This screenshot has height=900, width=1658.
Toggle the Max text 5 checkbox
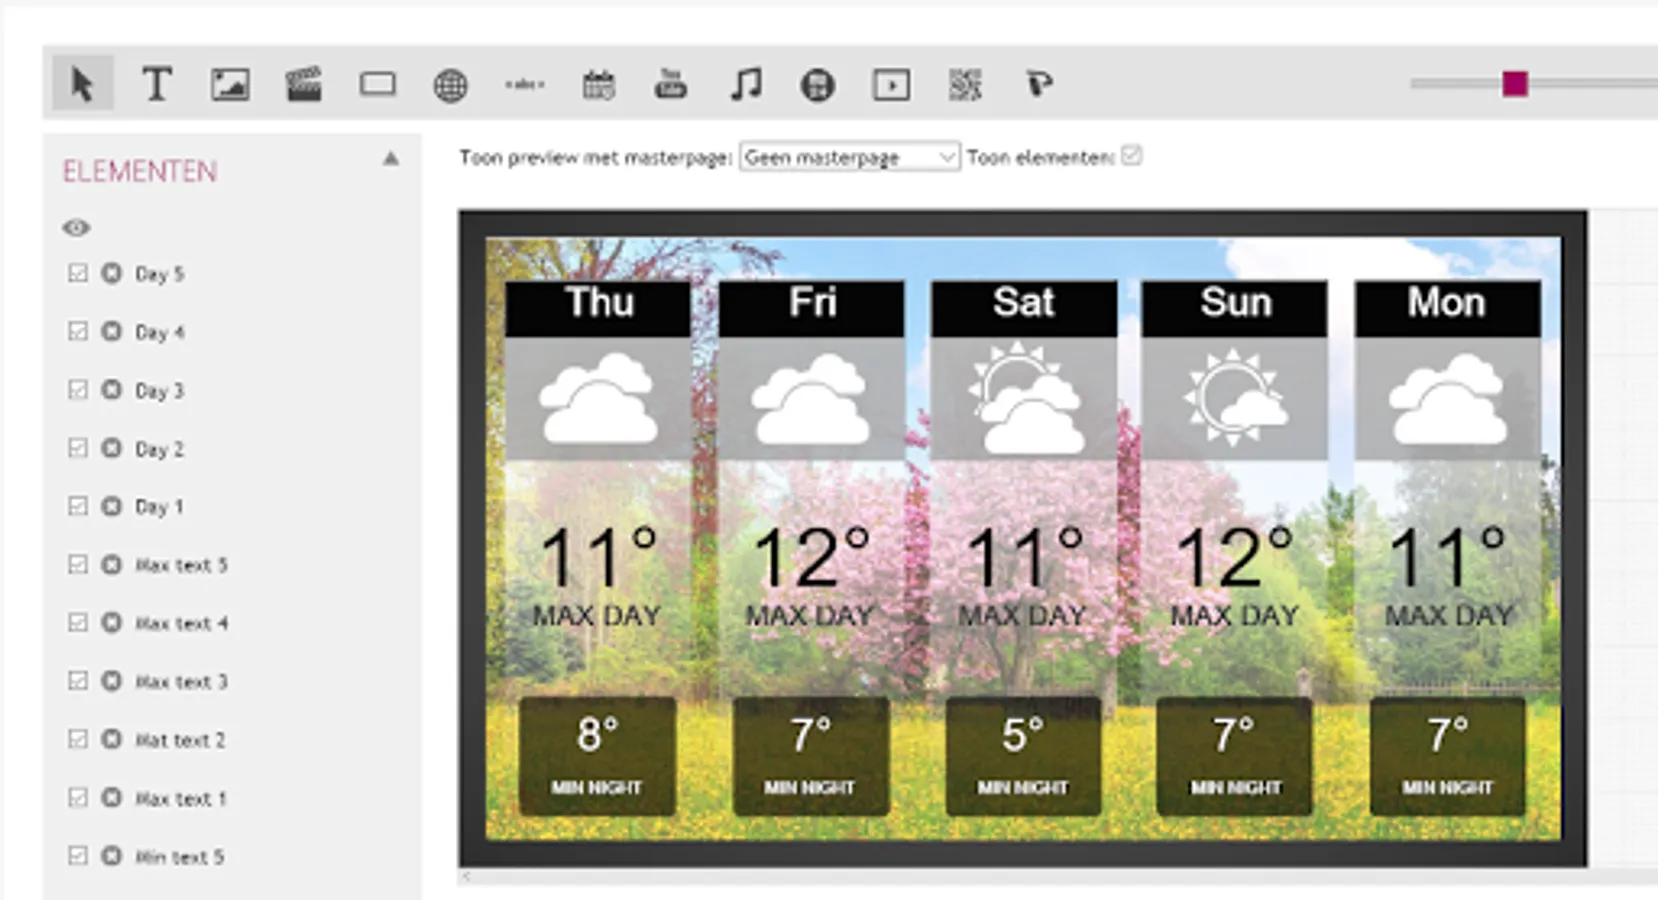pyautogui.click(x=77, y=565)
